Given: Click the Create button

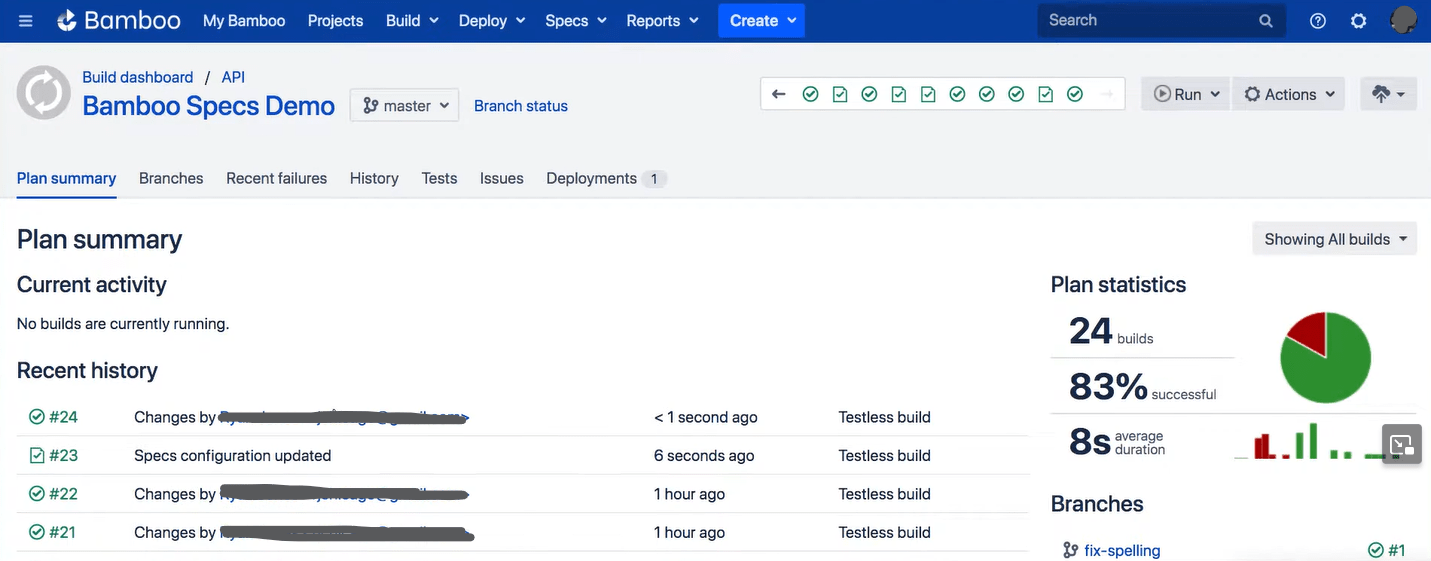Looking at the screenshot, I should pos(762,21).
